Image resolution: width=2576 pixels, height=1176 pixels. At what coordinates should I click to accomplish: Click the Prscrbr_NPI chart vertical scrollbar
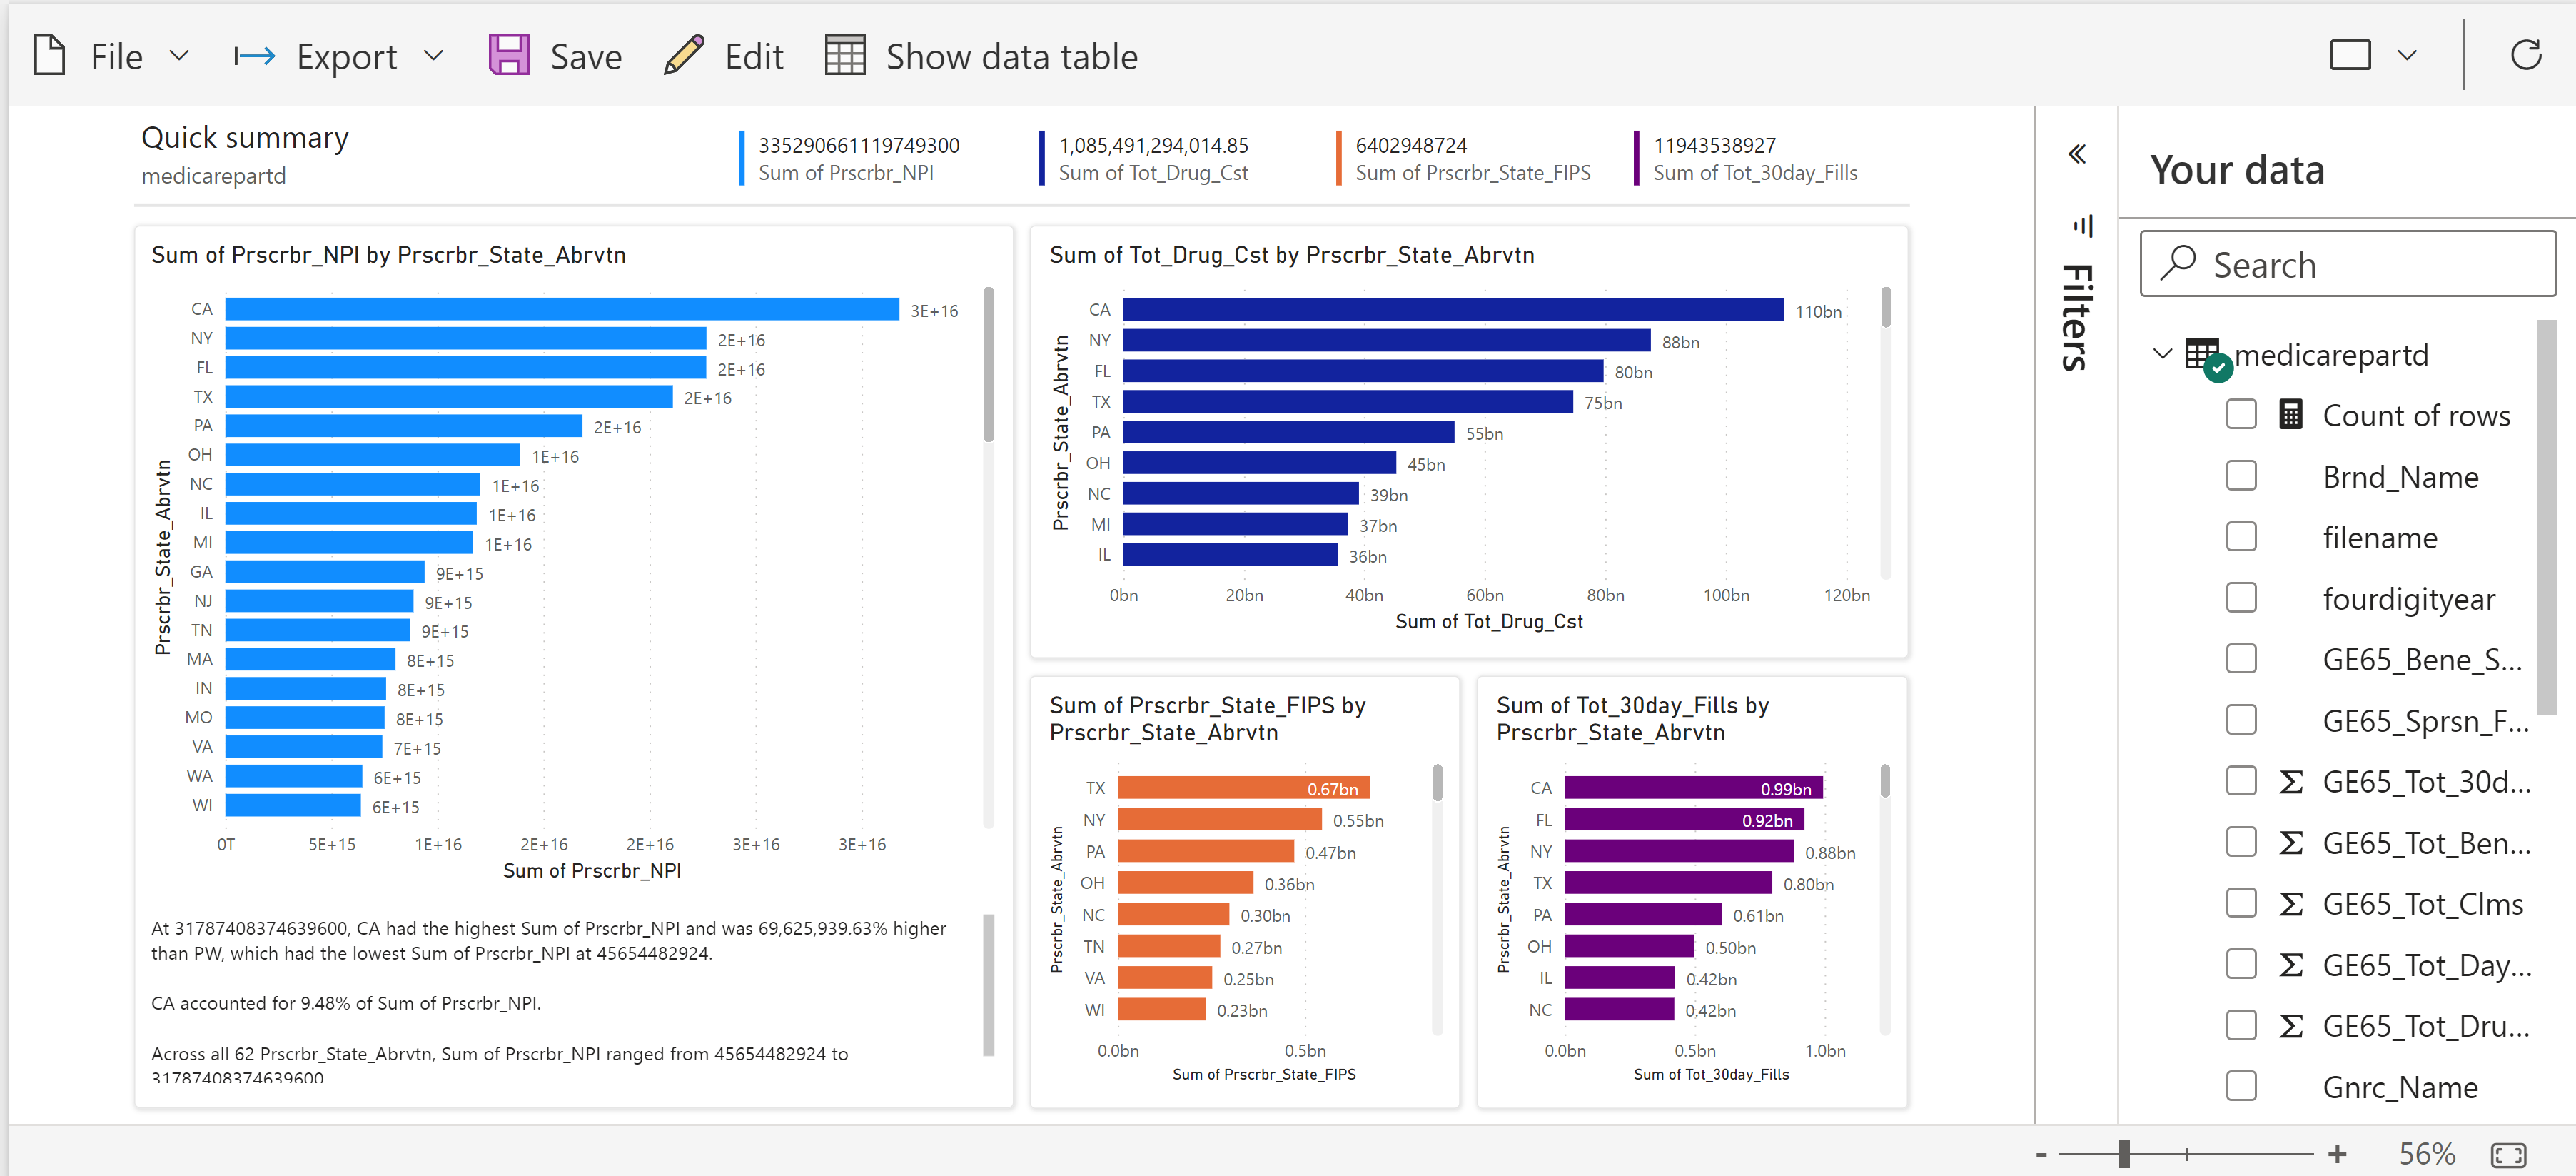click(988, 365)
